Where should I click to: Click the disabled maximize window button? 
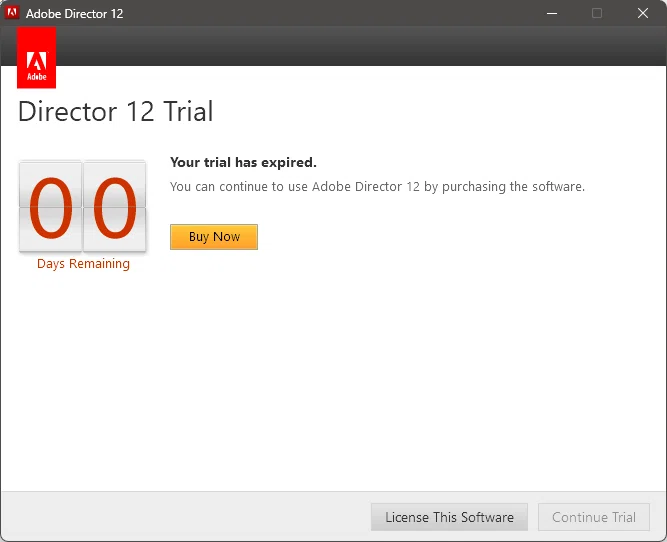click(x=597, y=13)
